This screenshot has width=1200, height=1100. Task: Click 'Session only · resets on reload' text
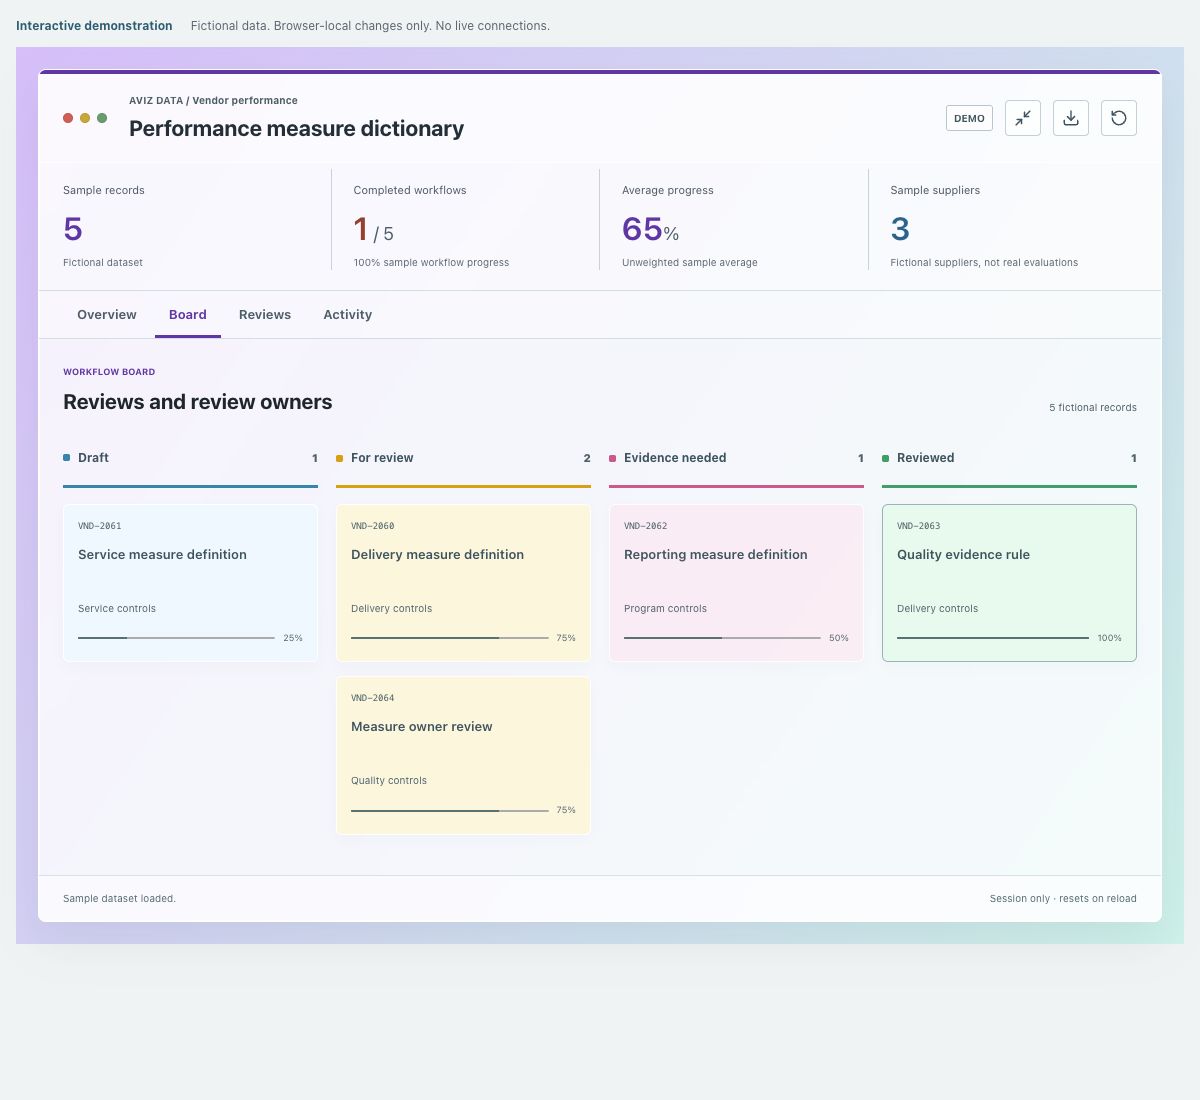tap(1063, 898)
